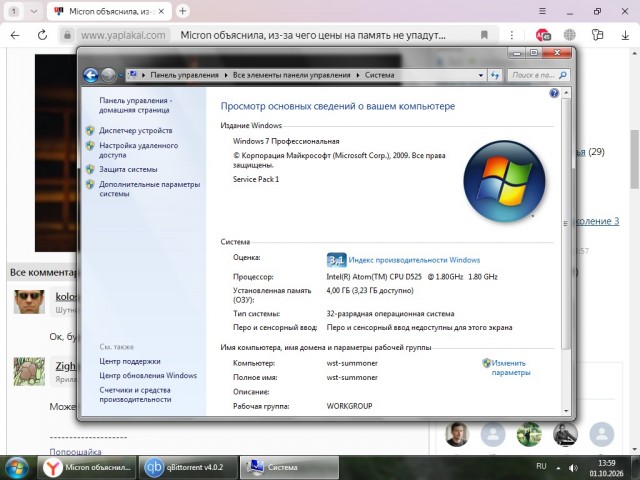Go back with the blue Explorer back arrow
The image size is (640, 480).
coord(91,75)
